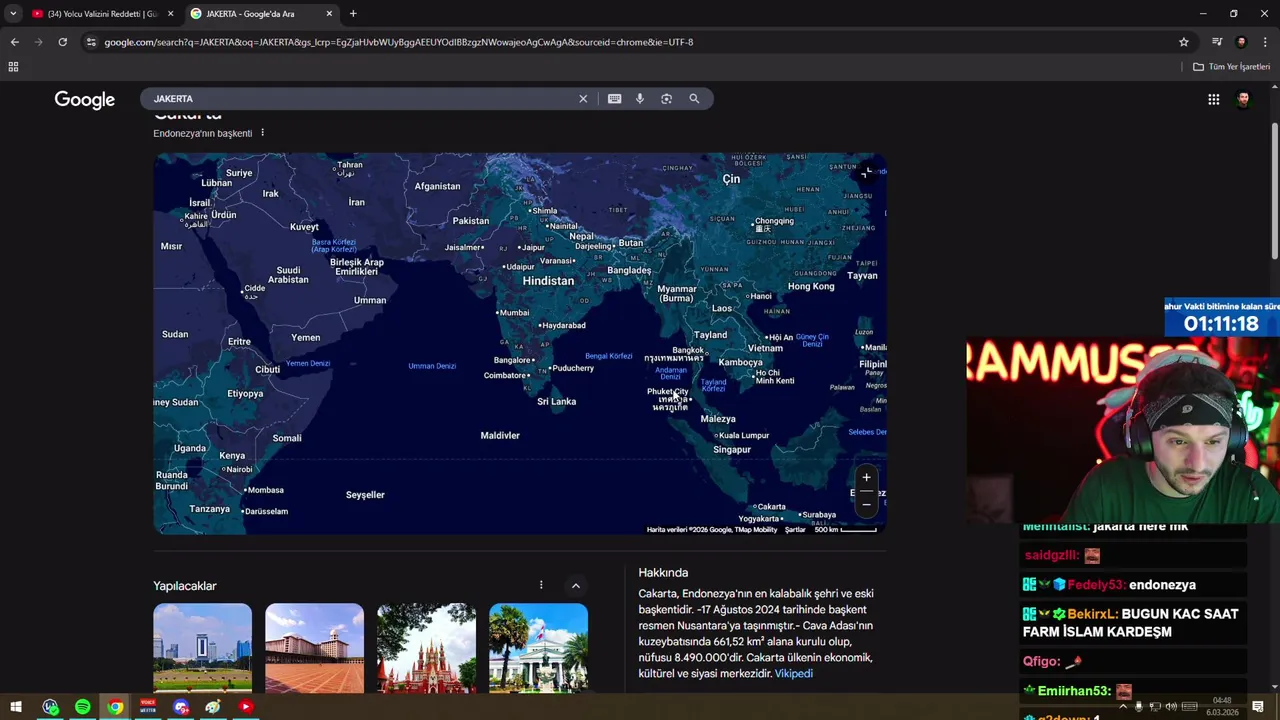
Task: Collapse the Yapılacaklar section
Action: coord(575,585)
